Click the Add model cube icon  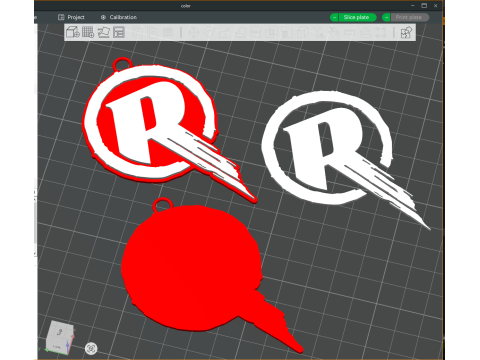click(x=73, y=32)
